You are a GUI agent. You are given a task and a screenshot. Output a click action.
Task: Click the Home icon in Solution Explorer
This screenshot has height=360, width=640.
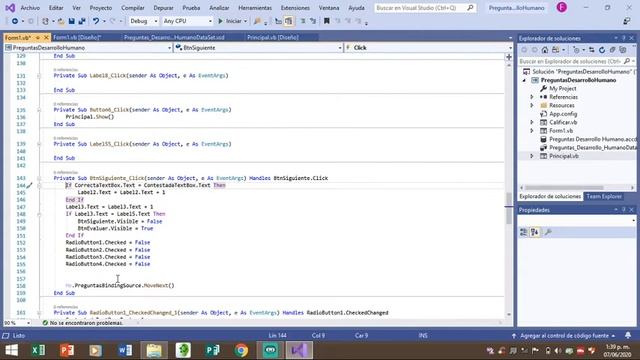545,50
